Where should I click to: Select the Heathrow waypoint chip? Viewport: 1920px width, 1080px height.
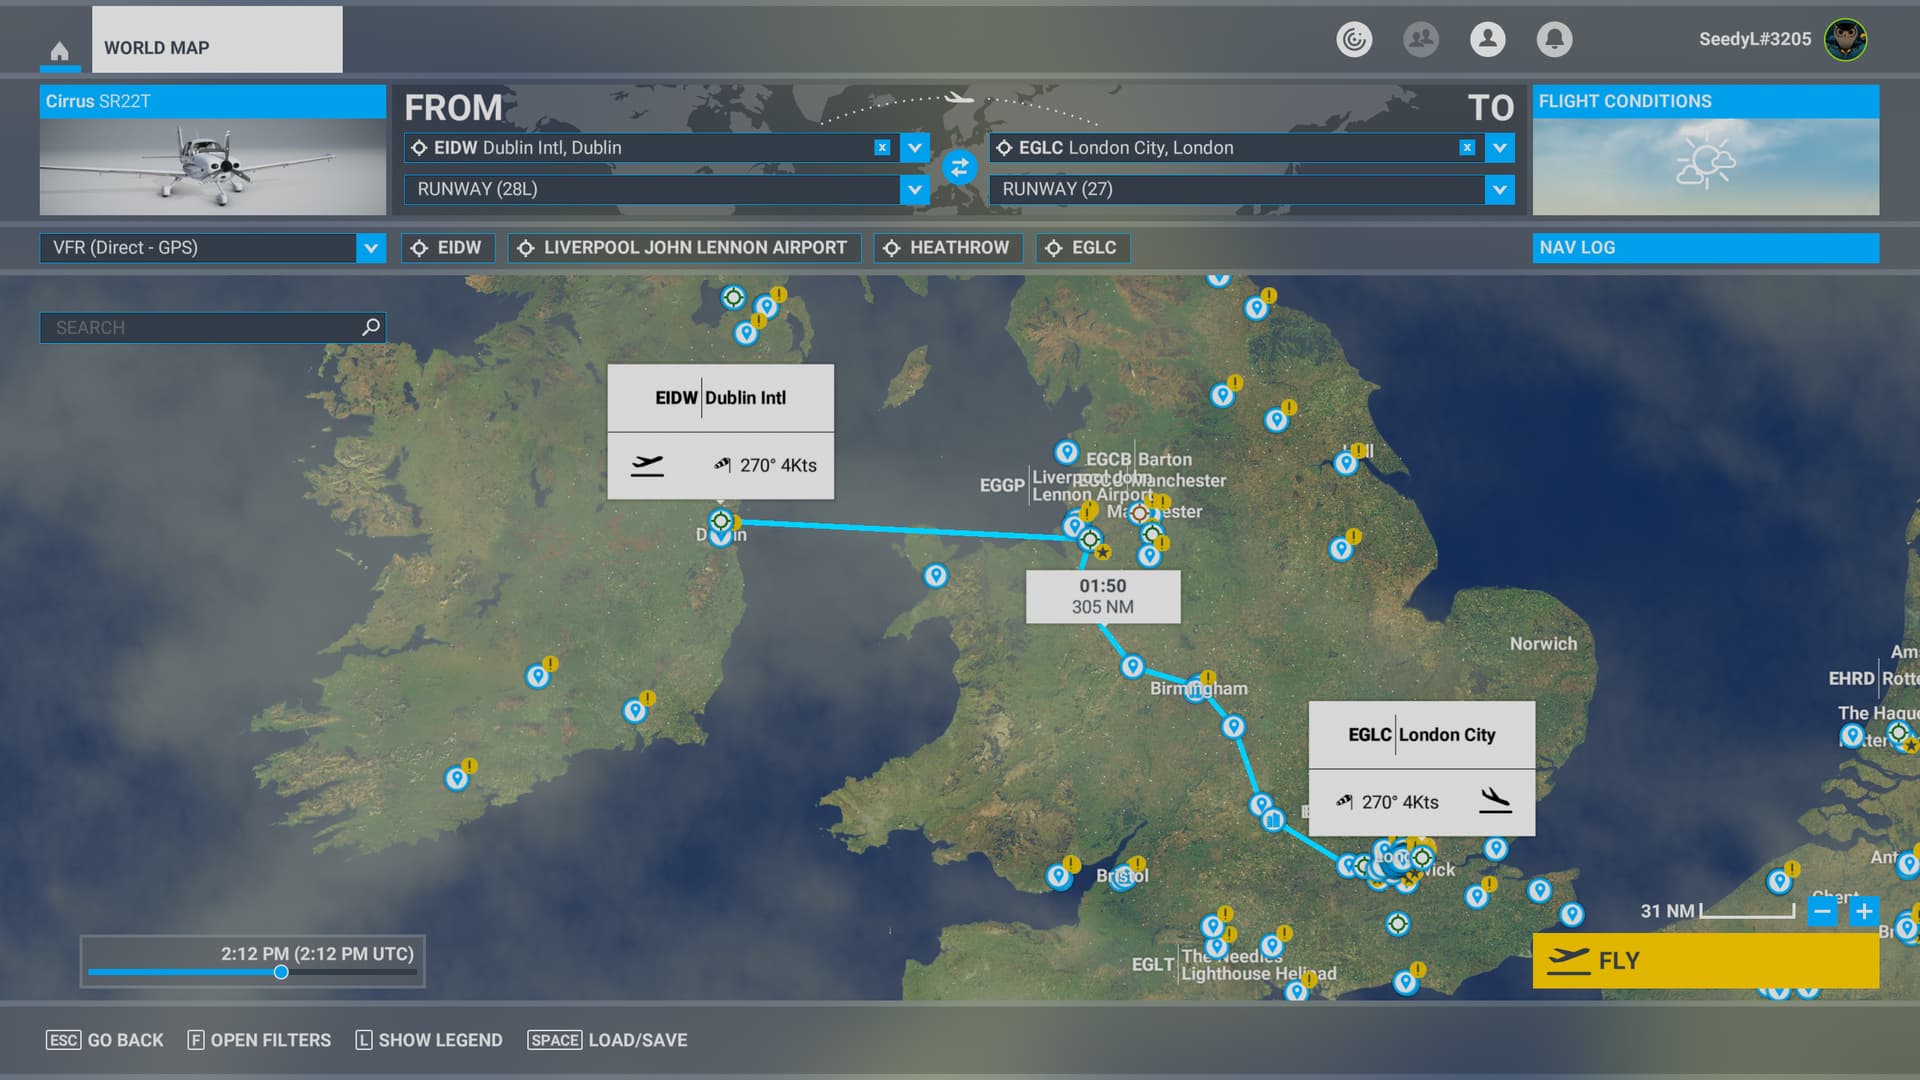[x=948, y=248]
